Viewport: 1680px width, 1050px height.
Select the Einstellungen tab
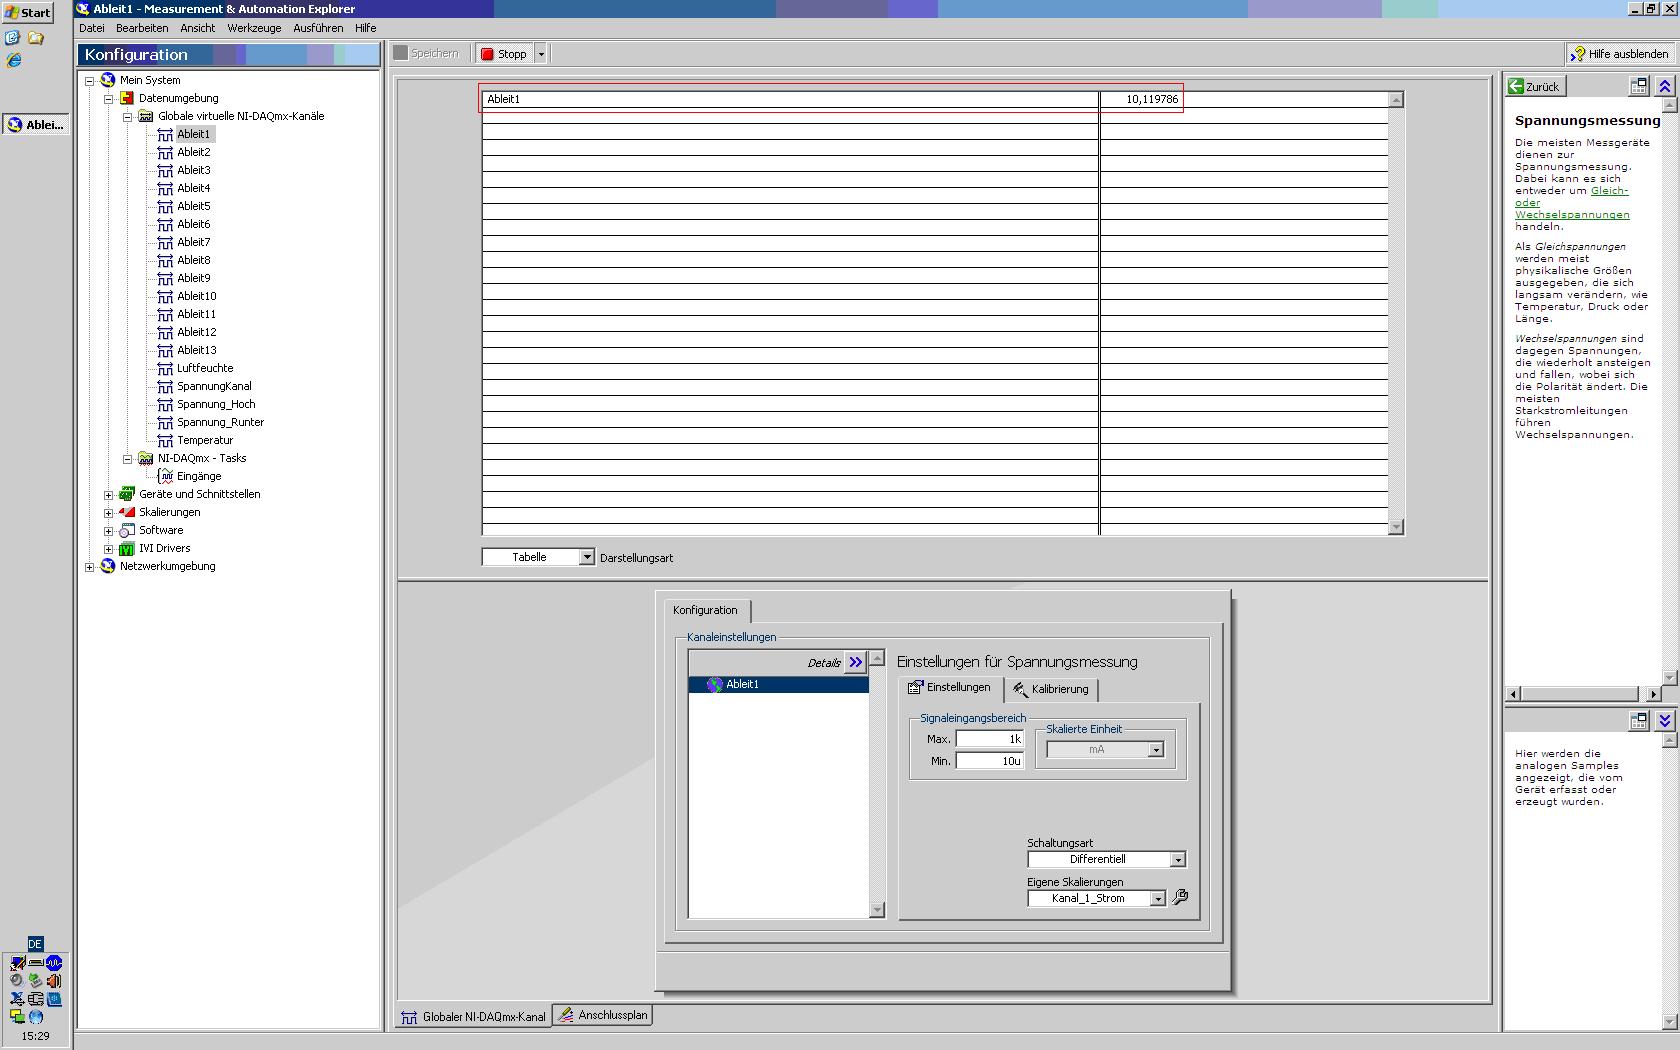coord(949,687)
